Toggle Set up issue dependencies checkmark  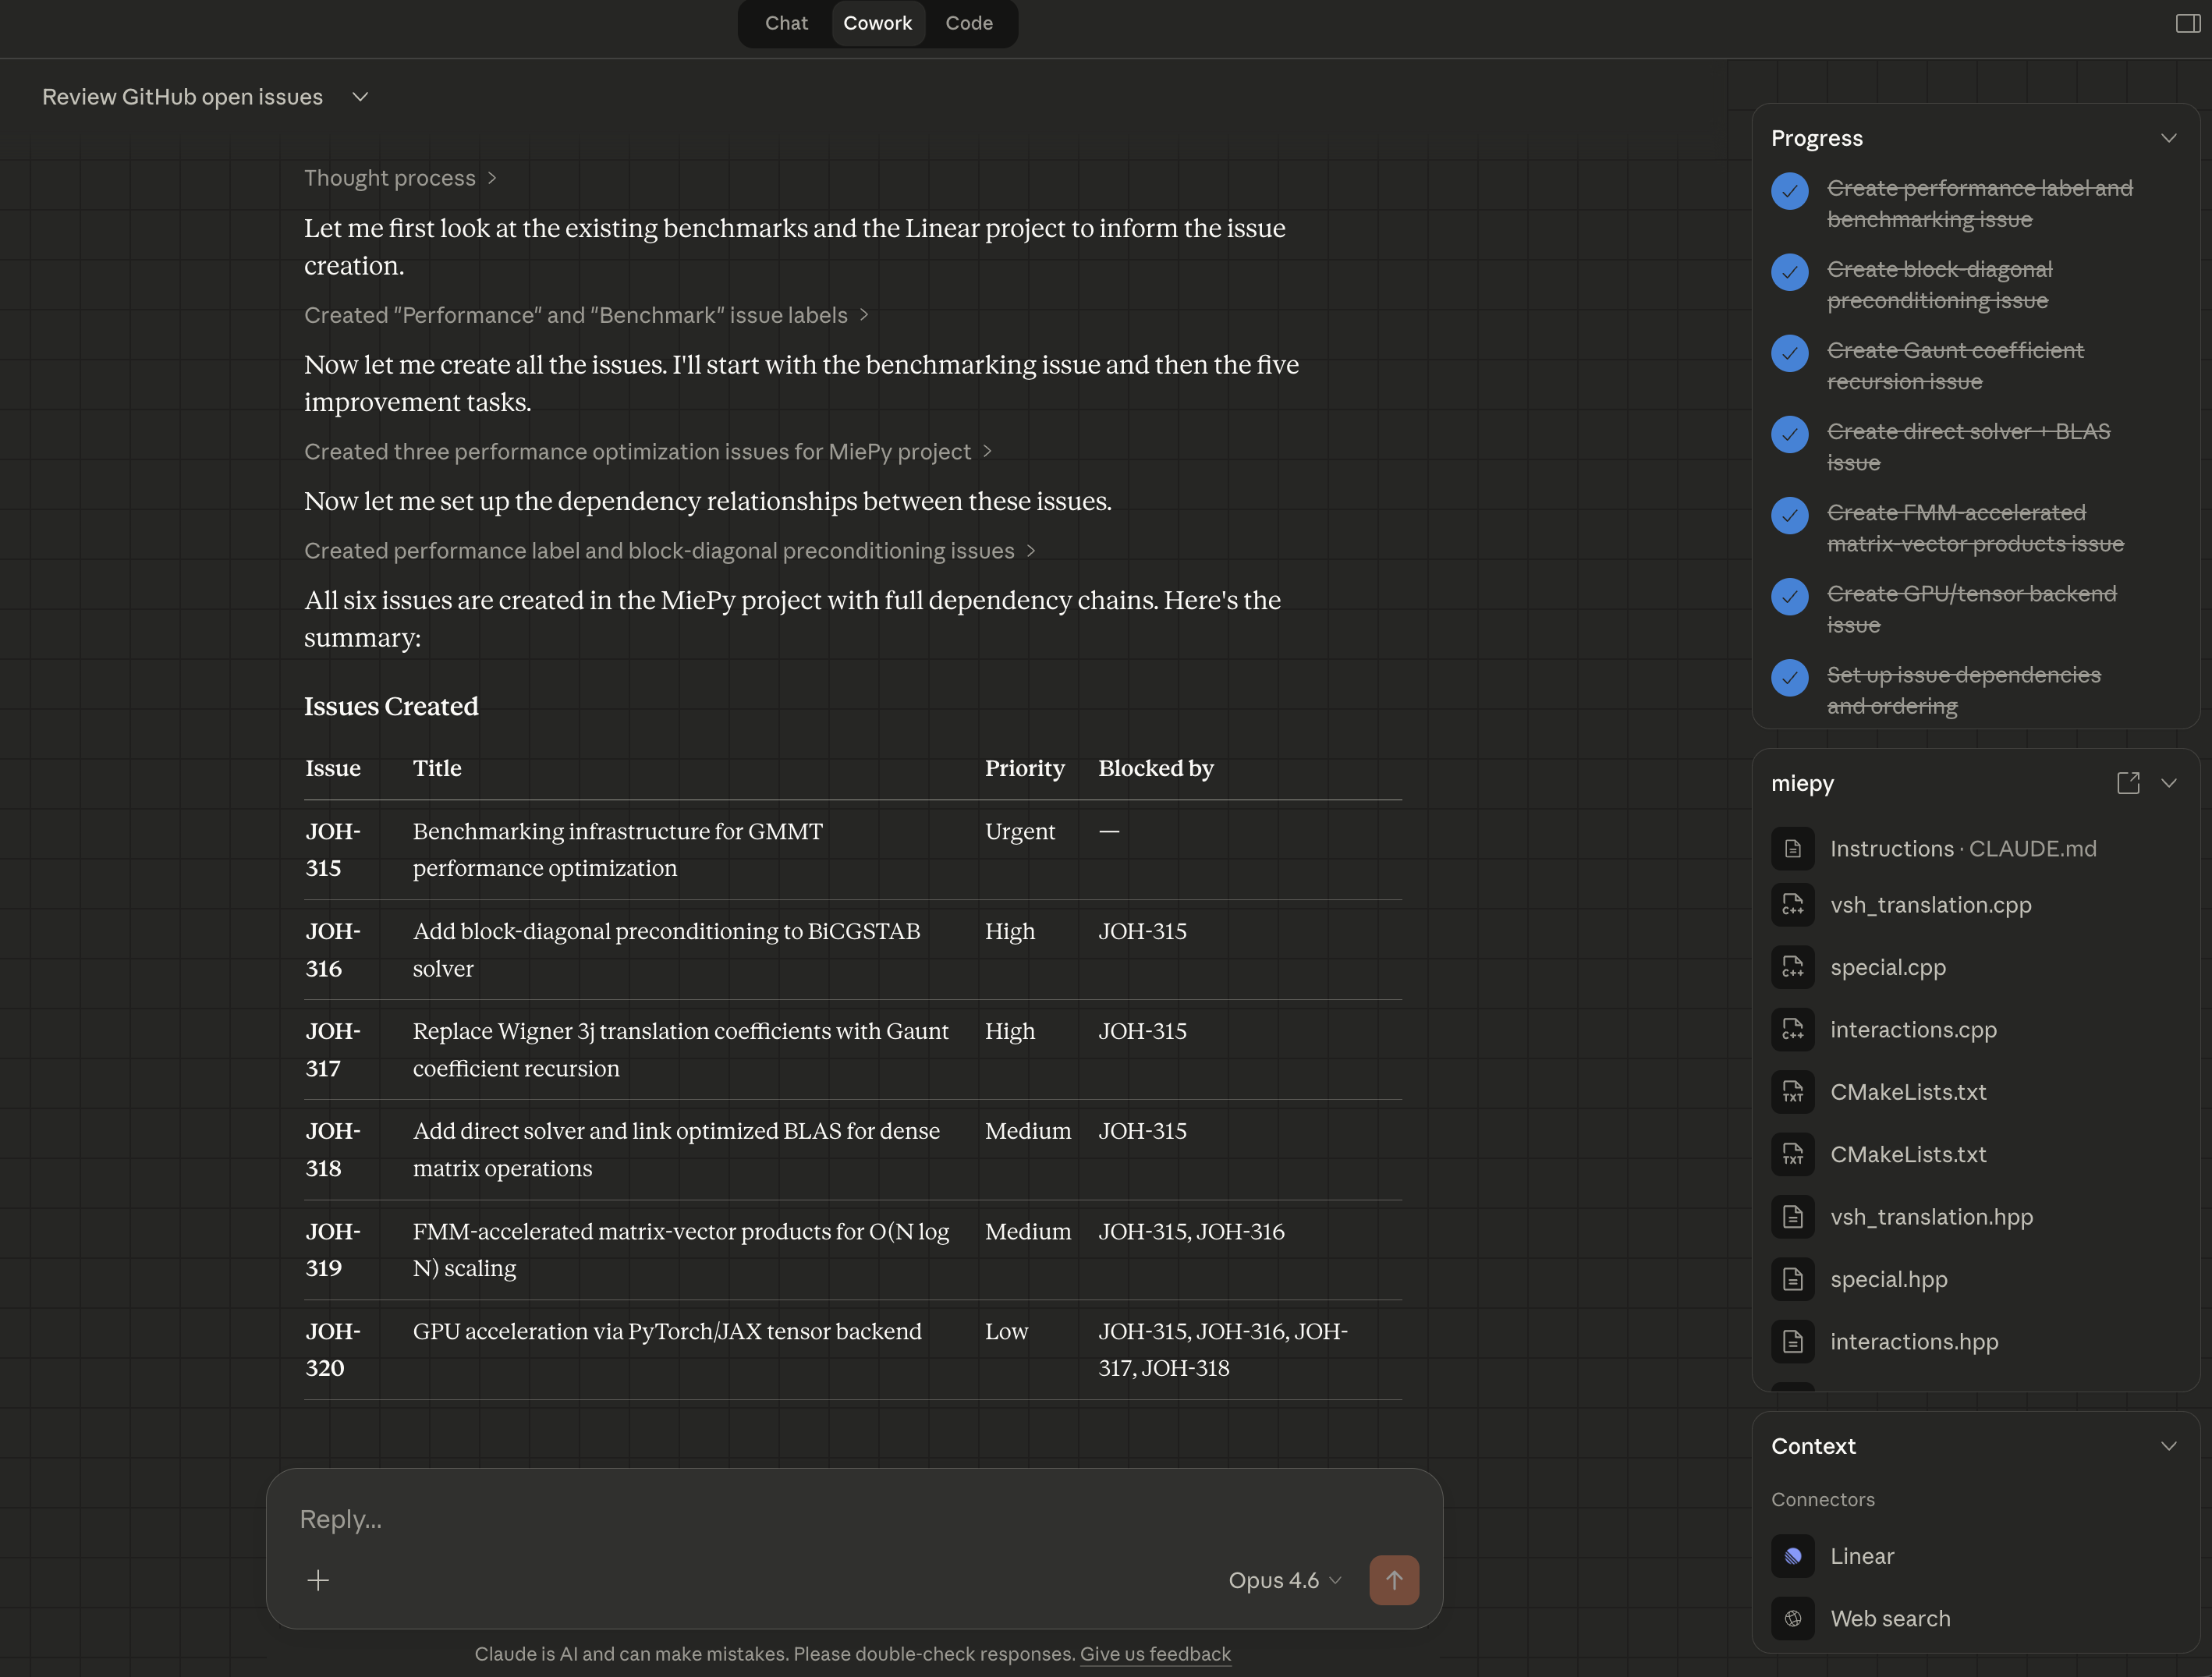pyautogui.click(x=1789, y=677)
